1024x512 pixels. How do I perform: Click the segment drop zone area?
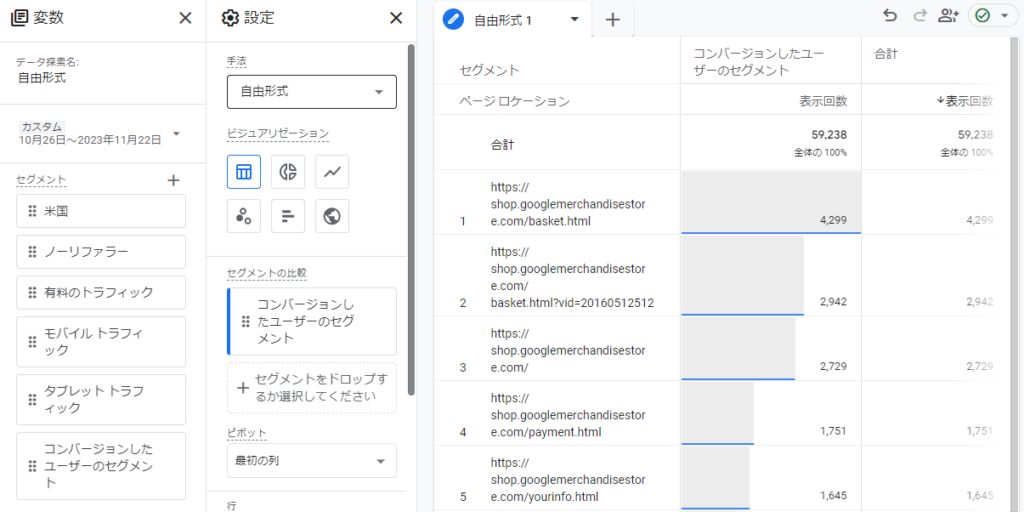312,387
